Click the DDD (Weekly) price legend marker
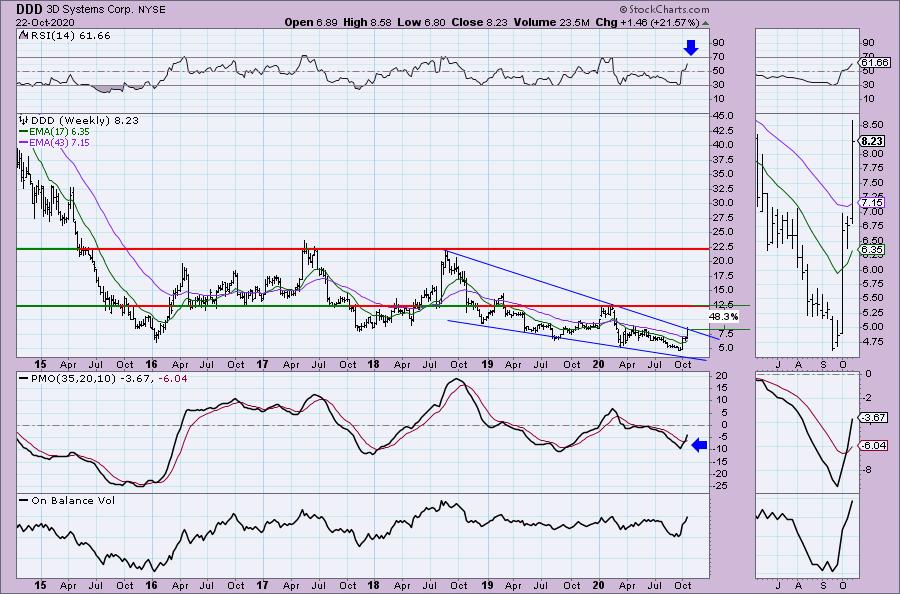Screen dimensions: 900x594 tap(22, 119)
